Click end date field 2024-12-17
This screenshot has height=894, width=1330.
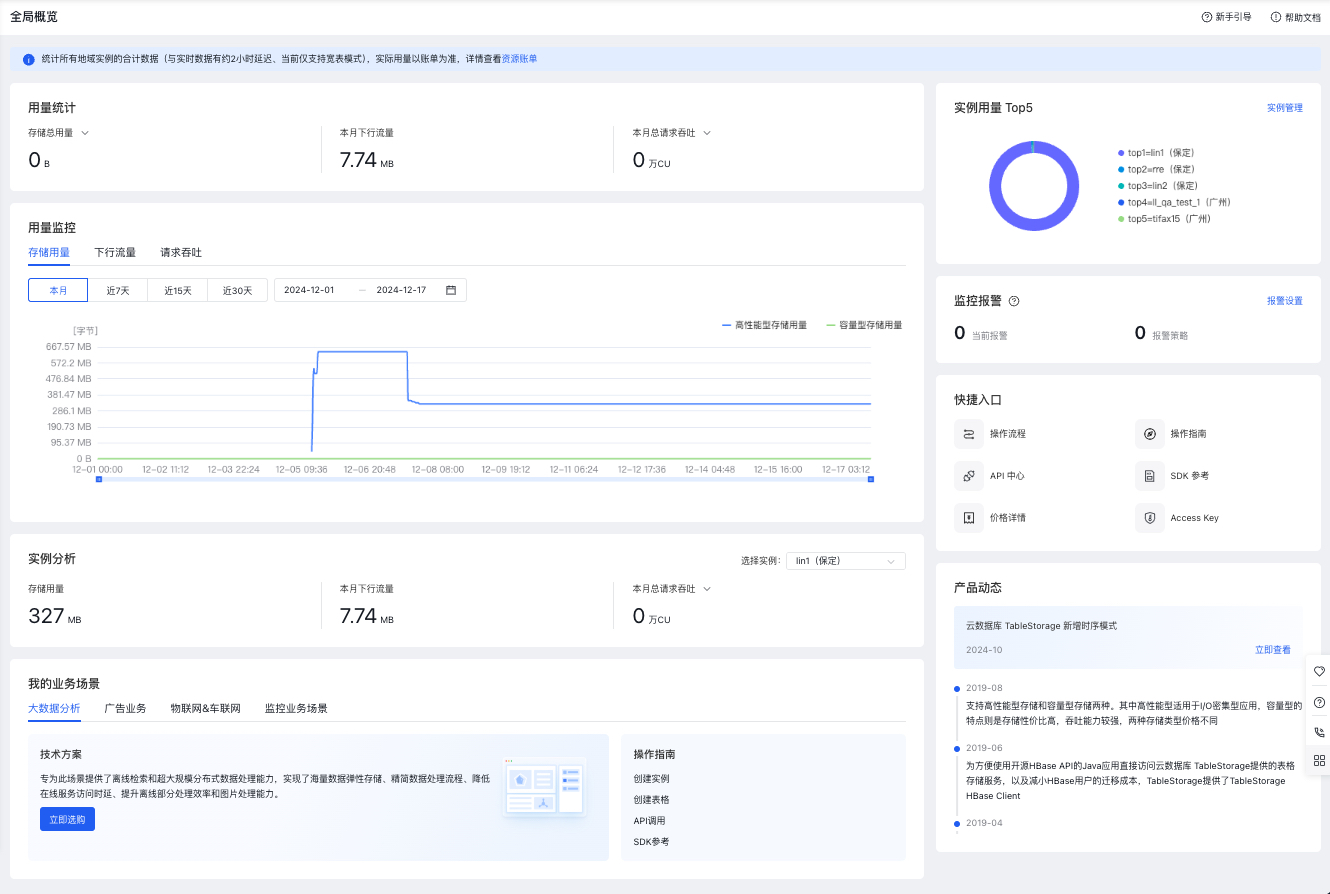401,290
